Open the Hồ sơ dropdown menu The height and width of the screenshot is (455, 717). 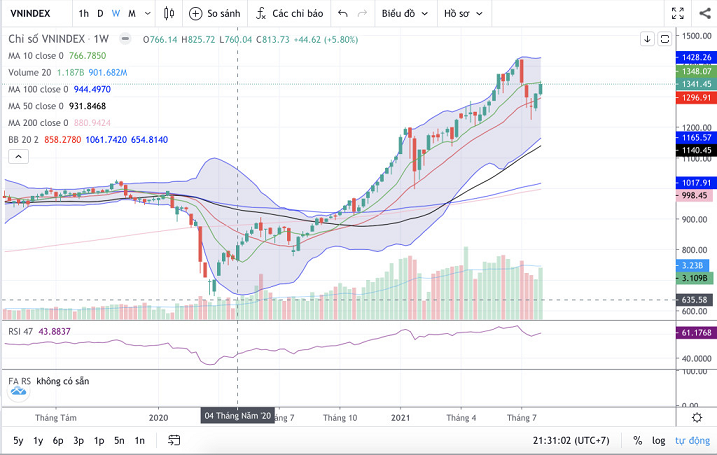tap(466, 13)
